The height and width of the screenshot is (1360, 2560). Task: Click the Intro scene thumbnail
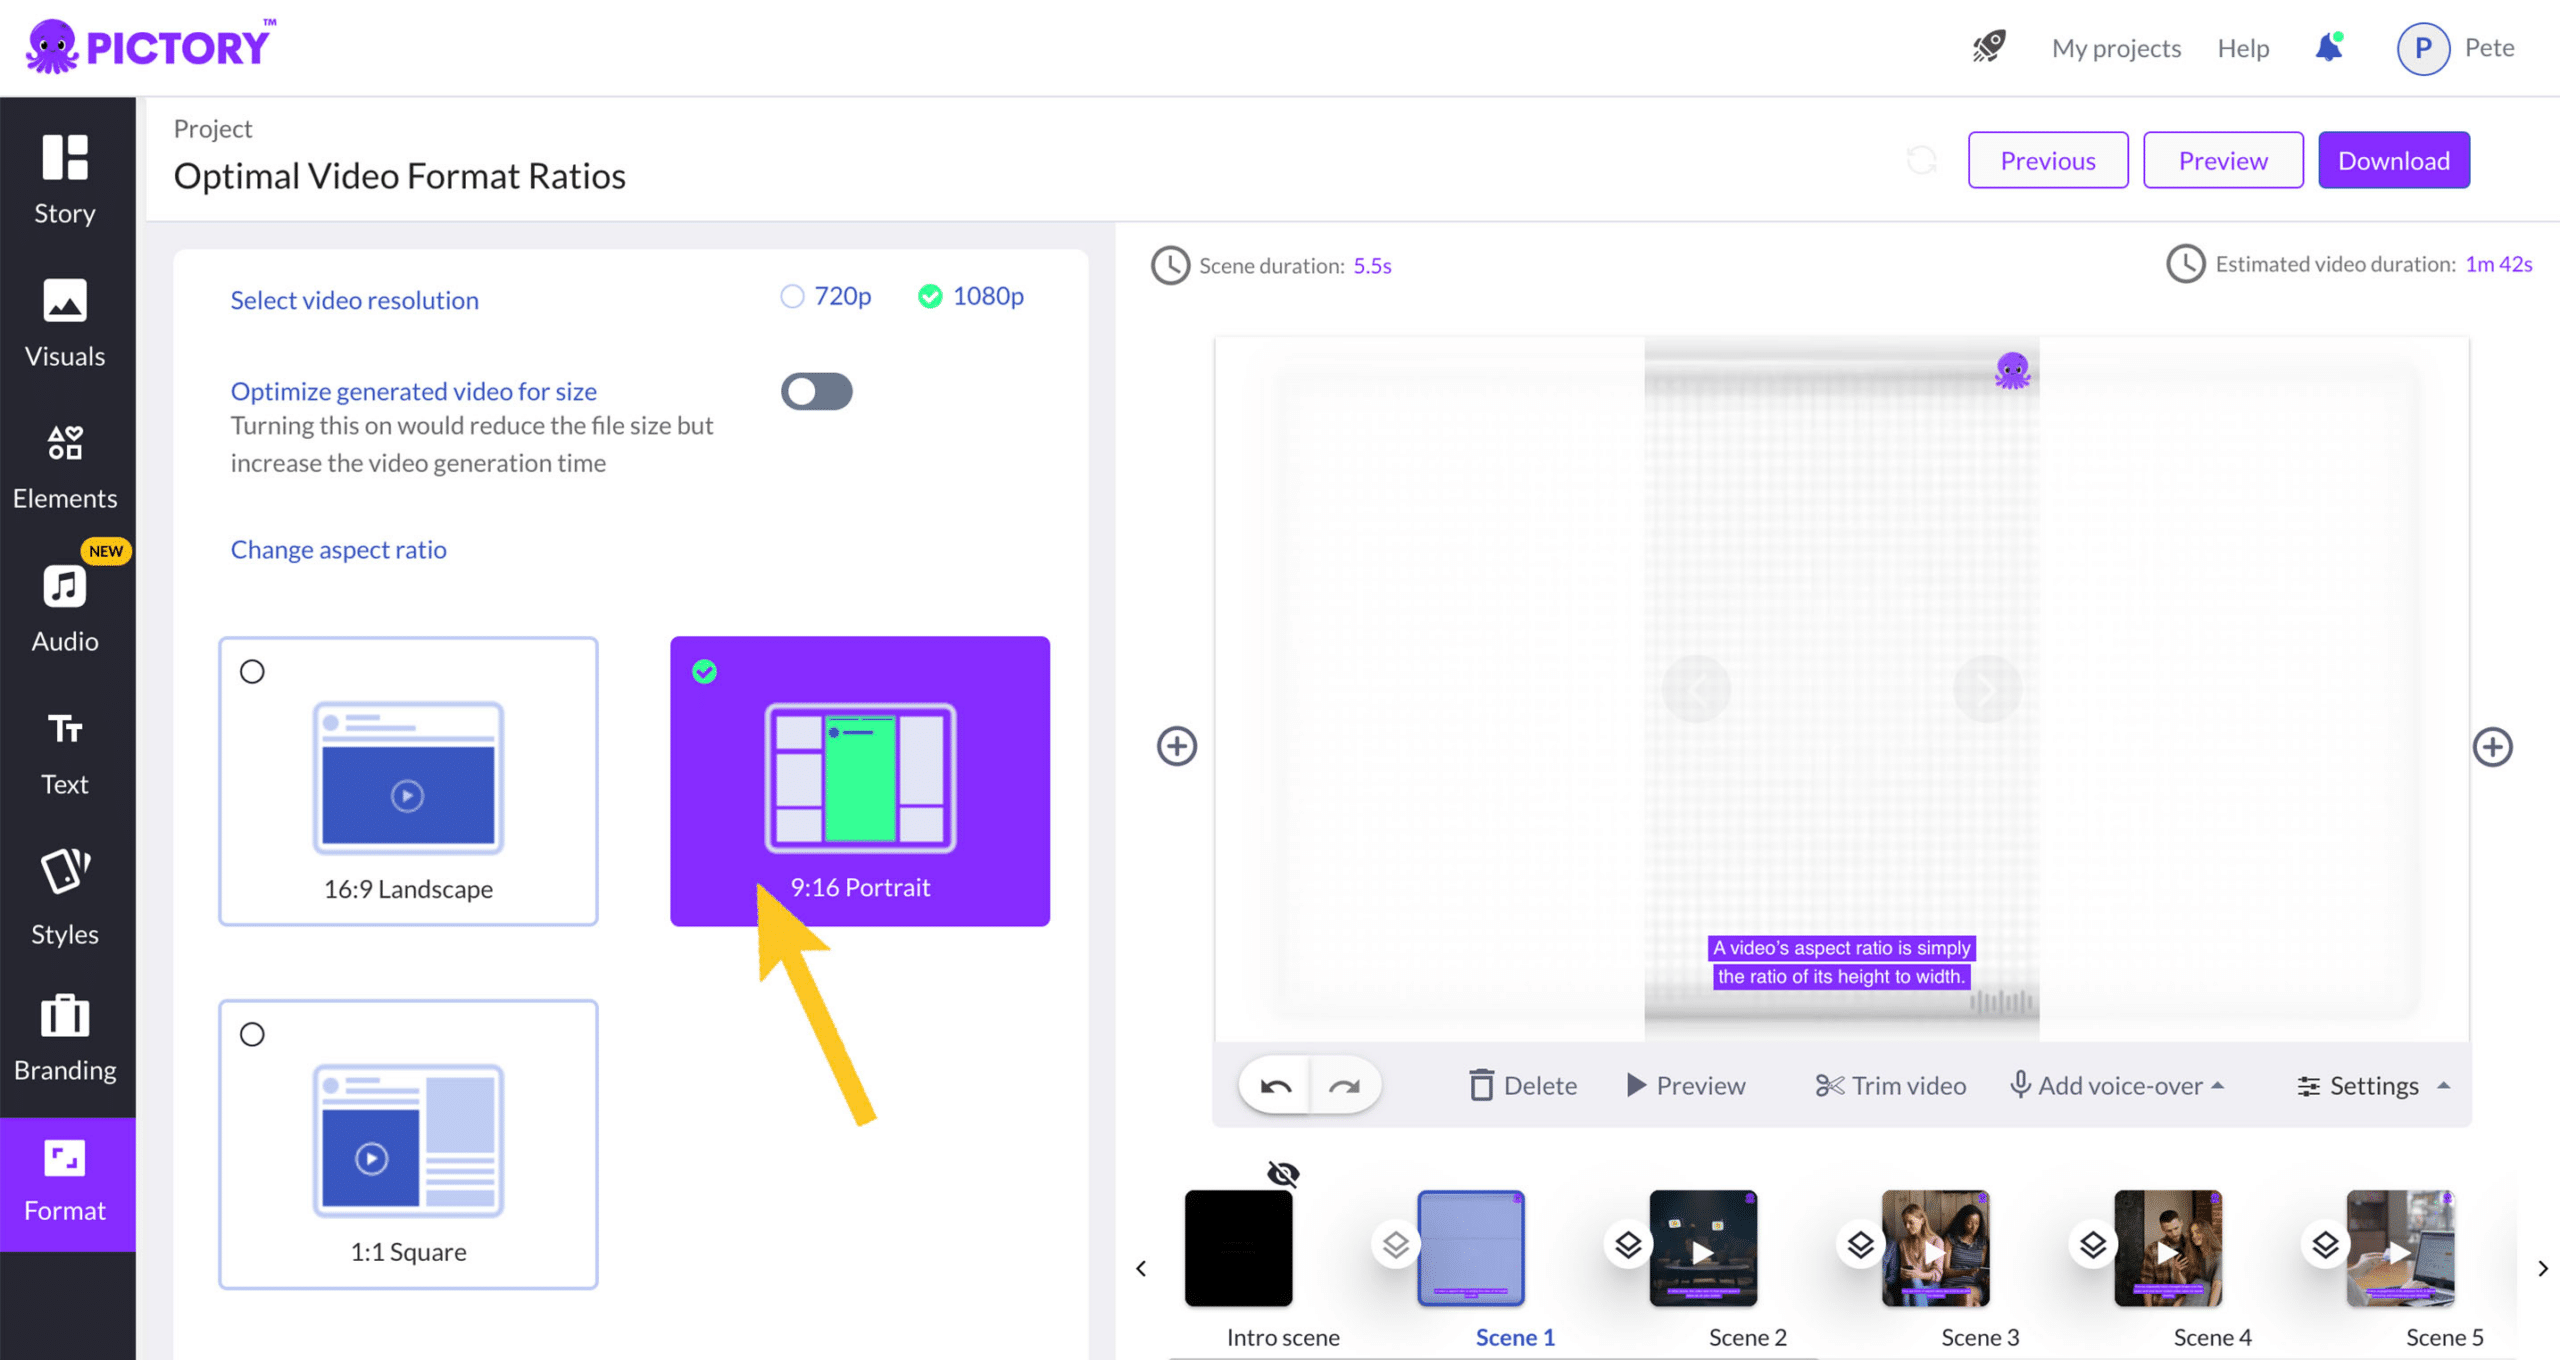(x=1236, y=1245)
